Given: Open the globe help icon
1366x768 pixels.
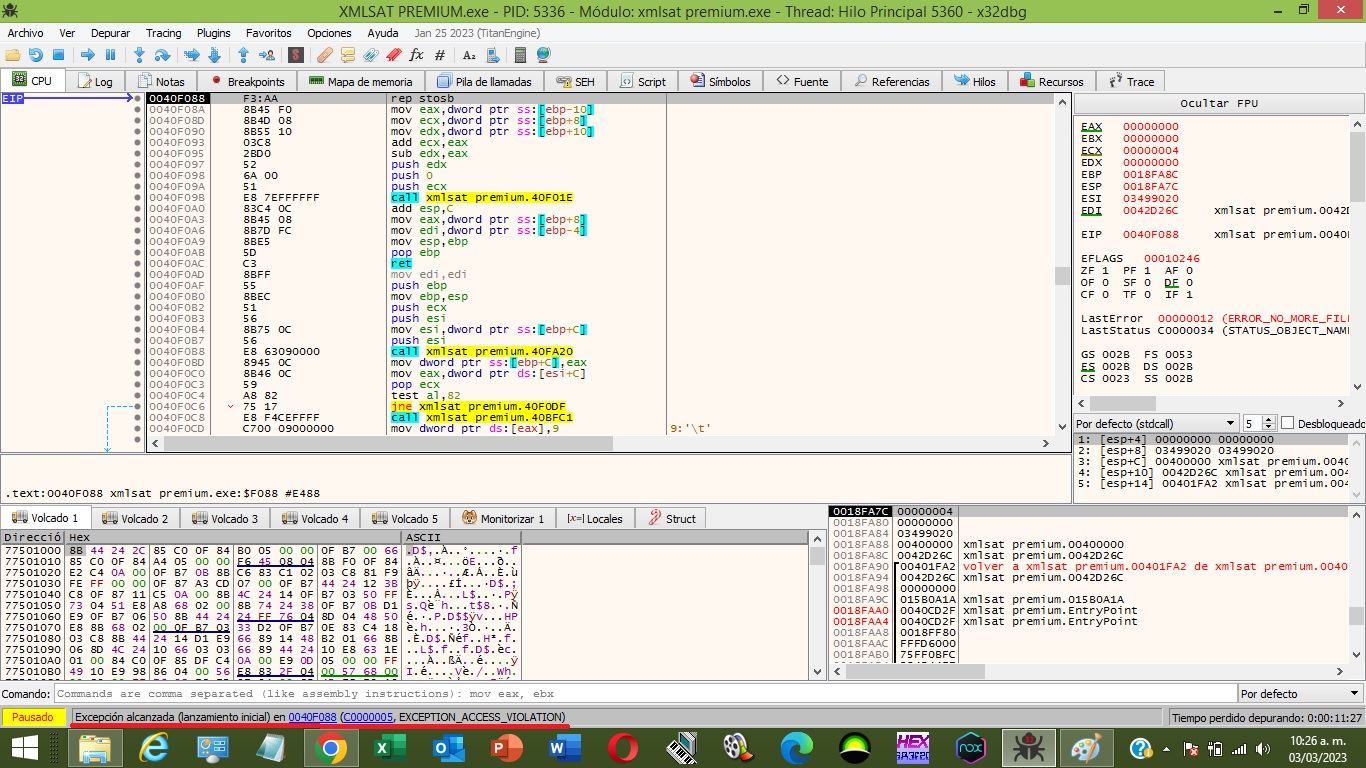Looking at the screenshot, I should coord(544,55).
